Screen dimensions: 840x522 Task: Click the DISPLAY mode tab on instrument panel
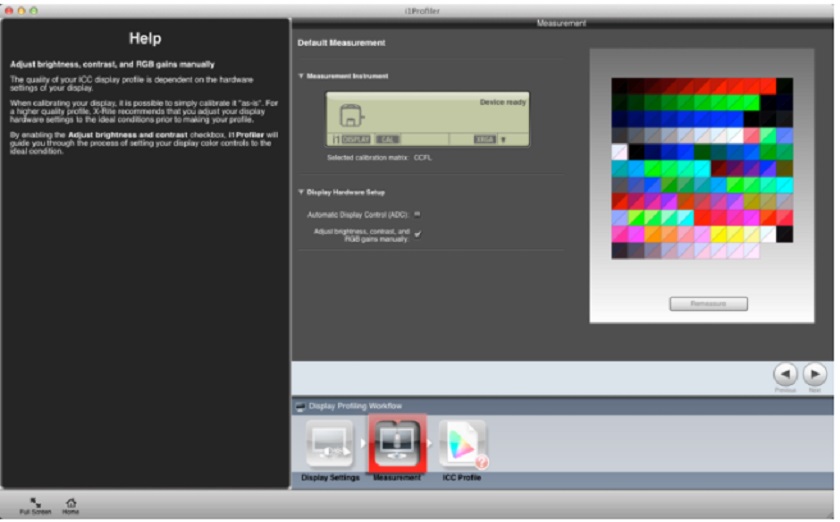356,139
